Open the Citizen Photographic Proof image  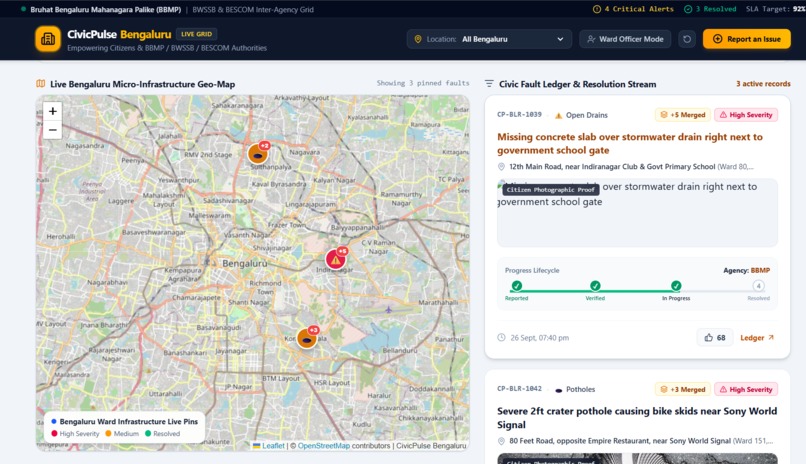pos(637,212)
